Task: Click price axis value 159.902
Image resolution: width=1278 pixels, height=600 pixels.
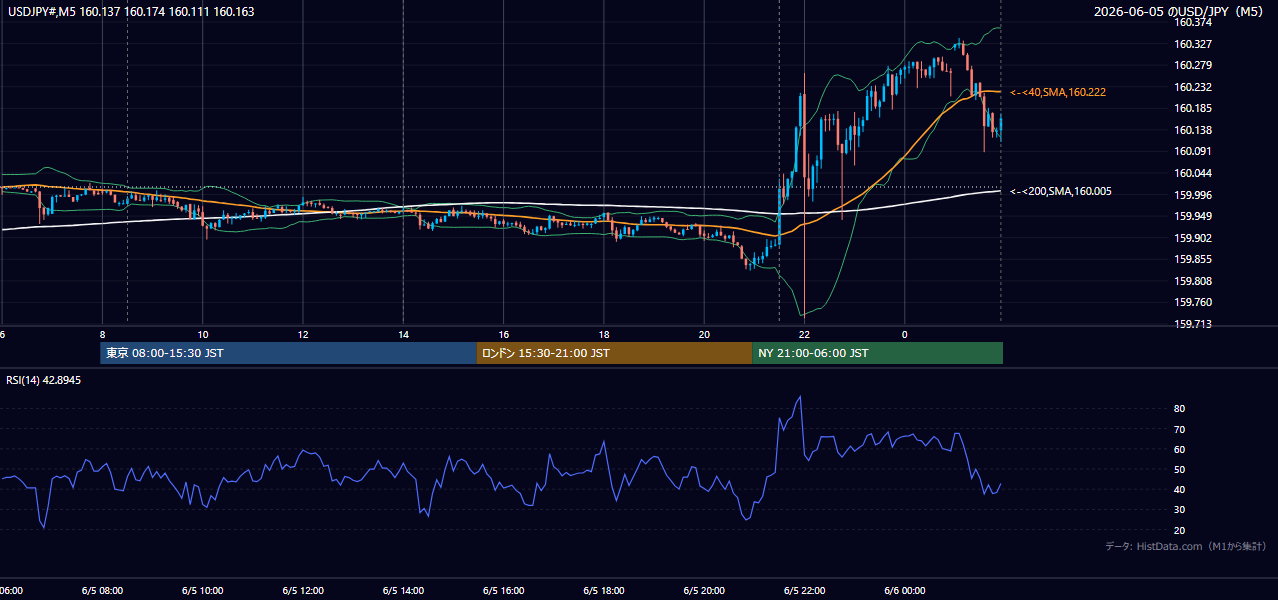Action: tap(1193, 238)
